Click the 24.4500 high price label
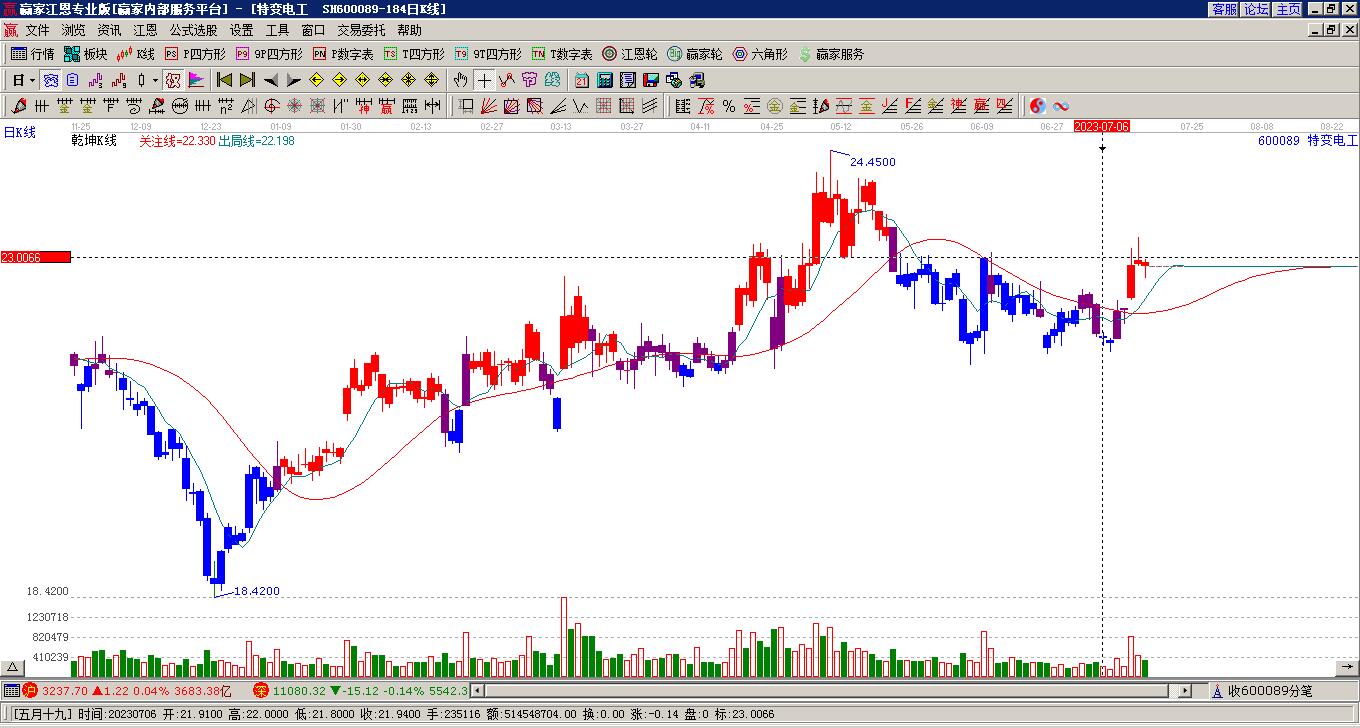1360x728 pixels. click(873, 162)
